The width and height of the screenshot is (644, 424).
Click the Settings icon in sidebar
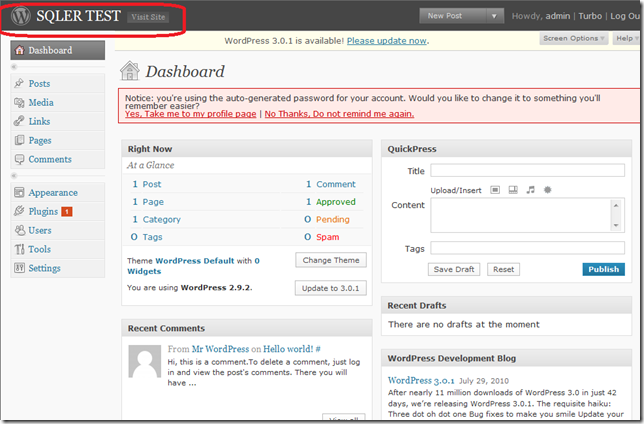pyautogui.click(x=19, y=268)
